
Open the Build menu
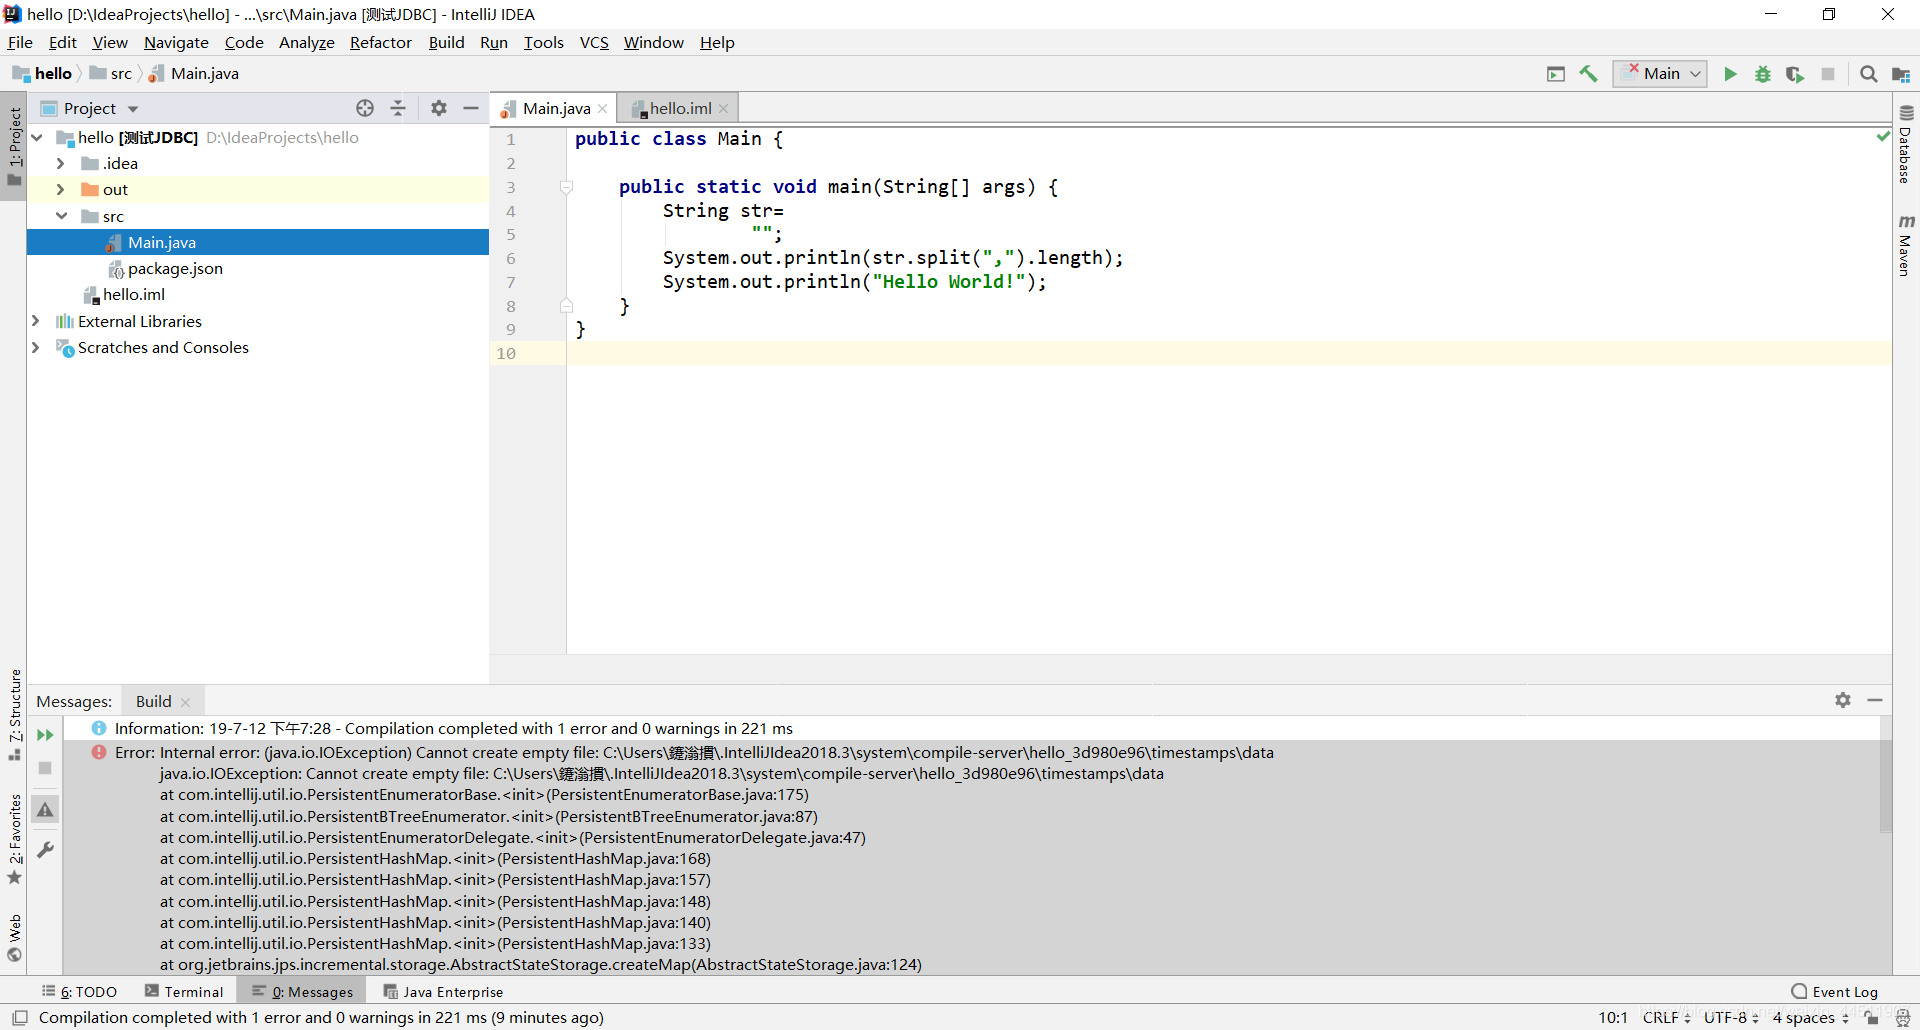446,42
